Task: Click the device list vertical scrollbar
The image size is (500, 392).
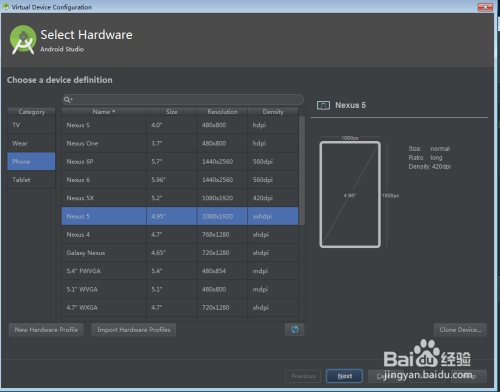Action: 302,170
